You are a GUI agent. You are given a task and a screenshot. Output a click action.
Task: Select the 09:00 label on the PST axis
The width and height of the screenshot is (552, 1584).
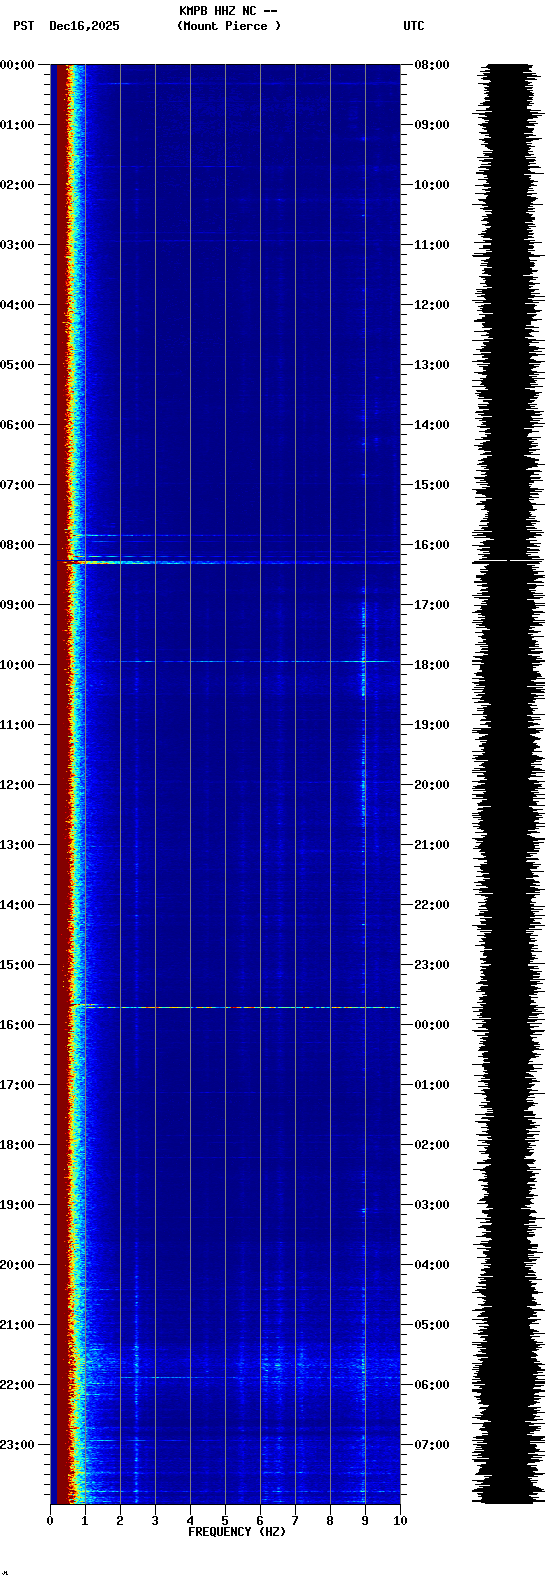click(18, 605)
